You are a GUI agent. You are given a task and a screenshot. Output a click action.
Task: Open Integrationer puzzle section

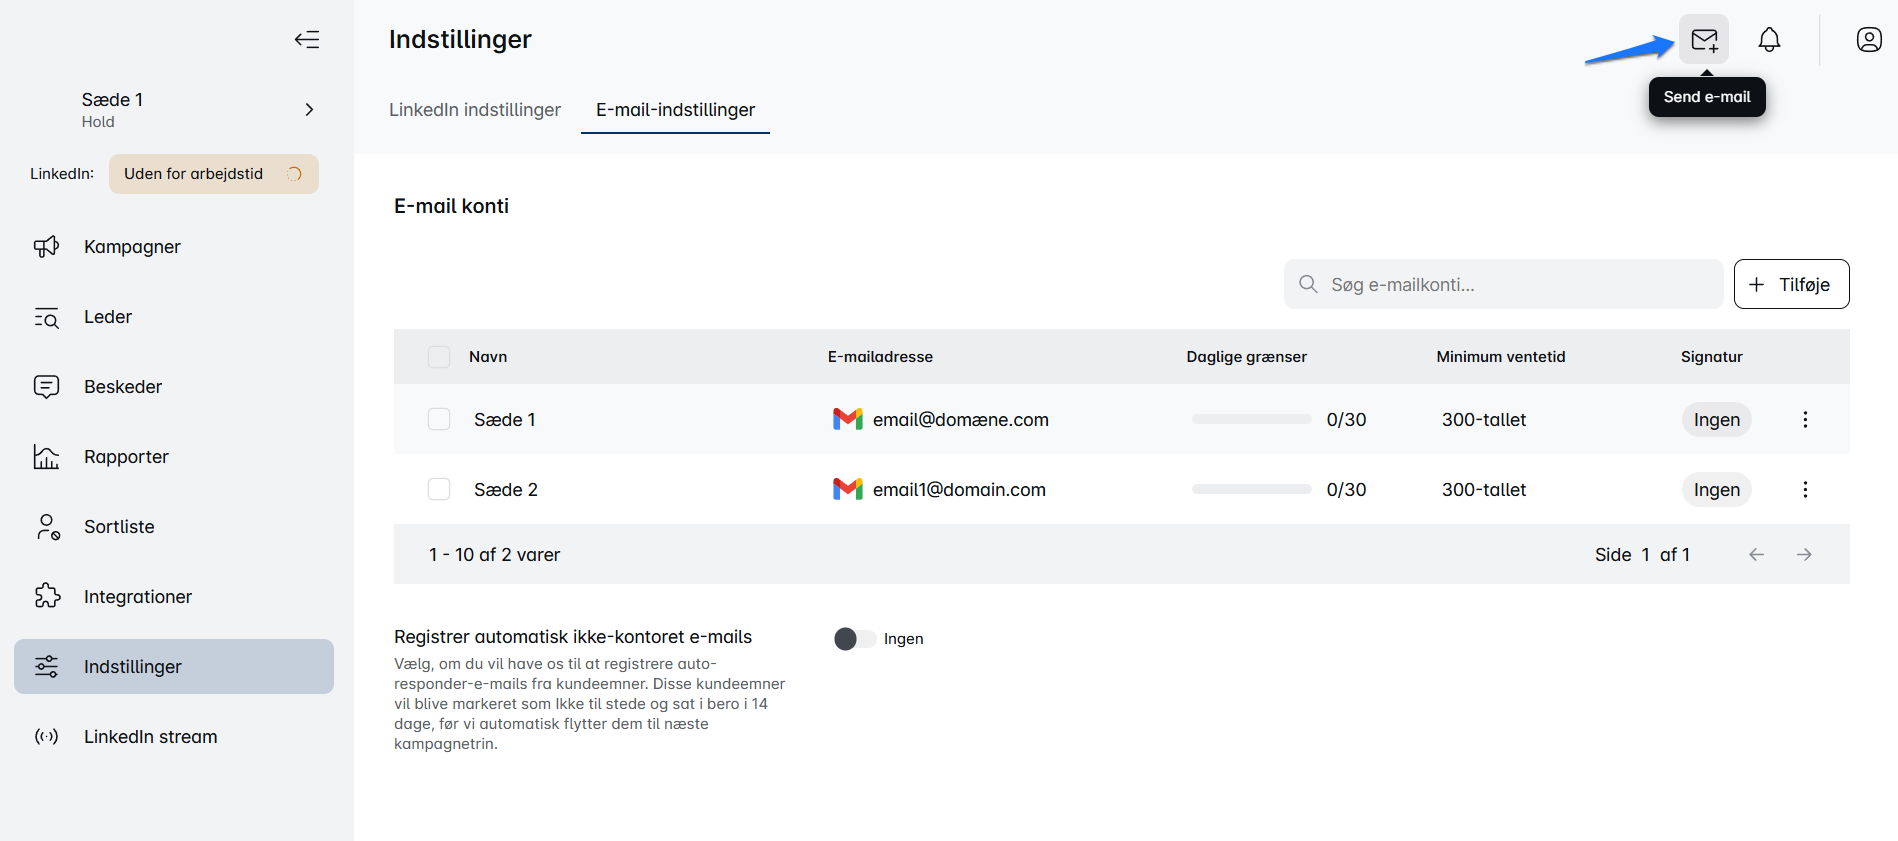(137, 597)
